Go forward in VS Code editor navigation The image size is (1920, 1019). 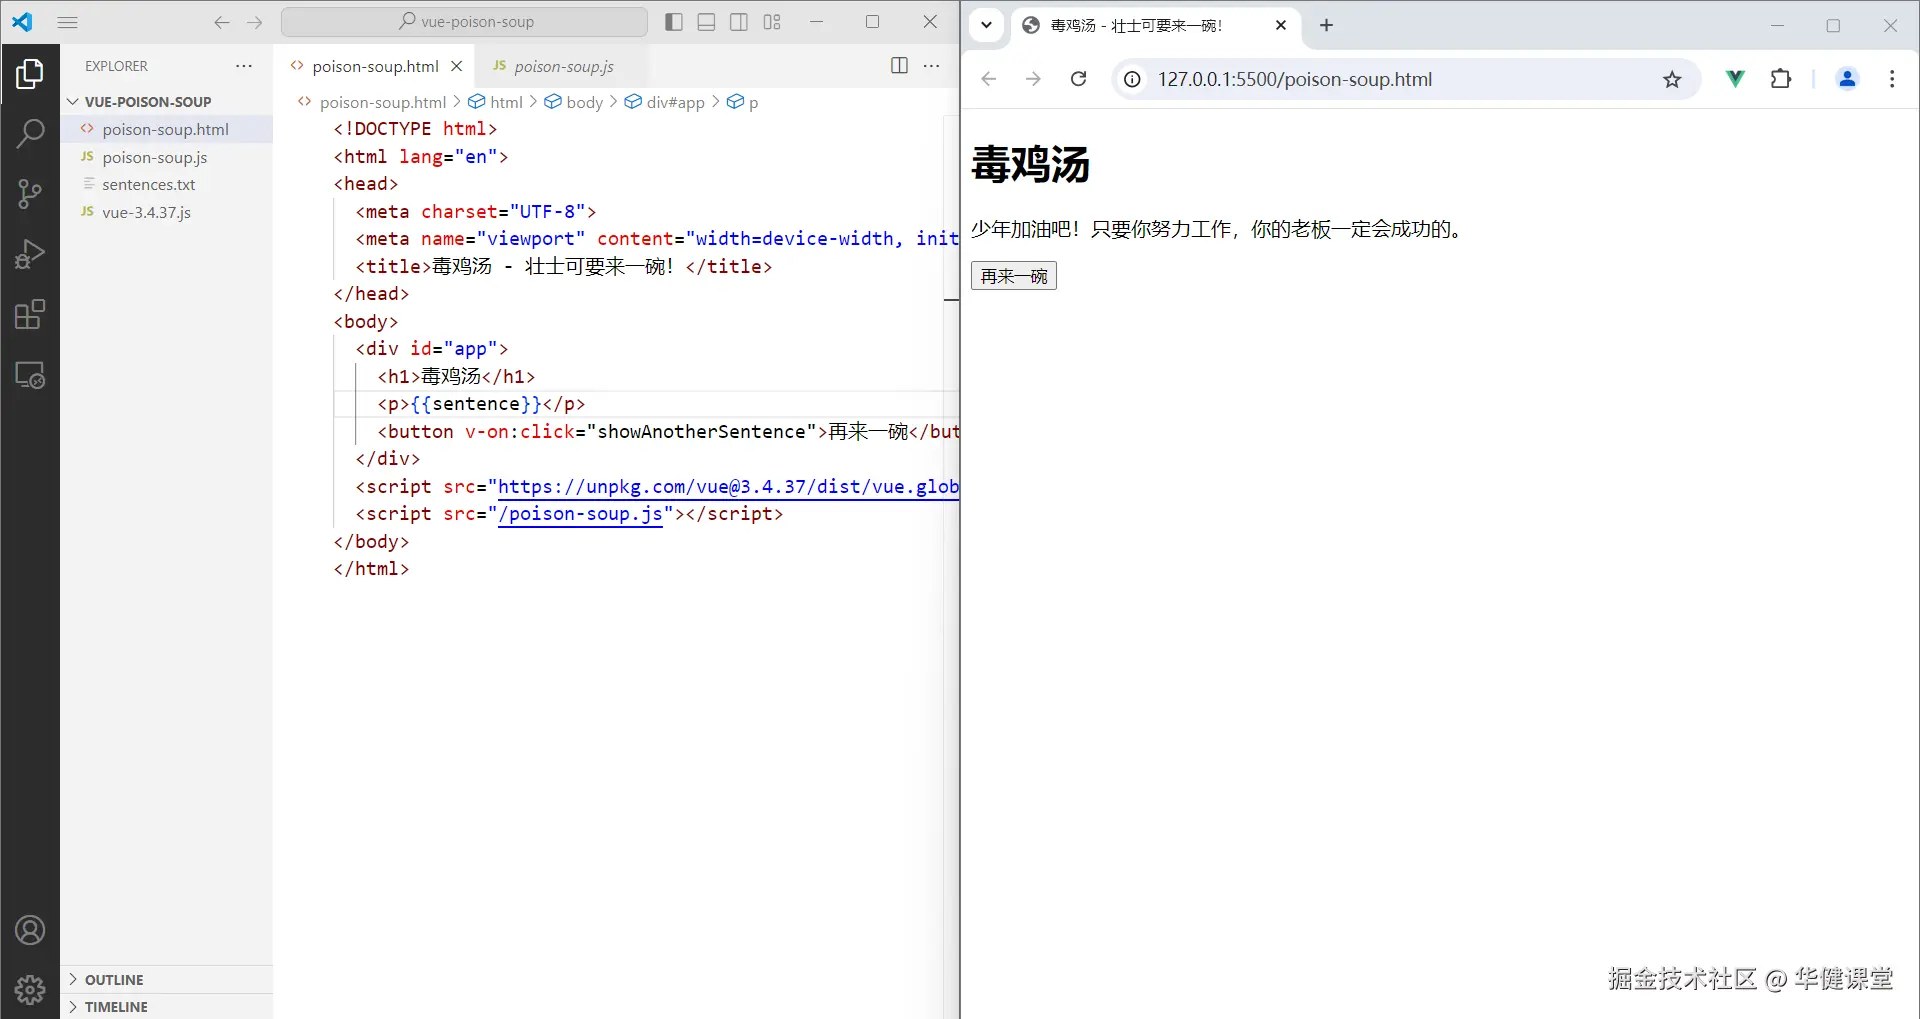point(255,22)
